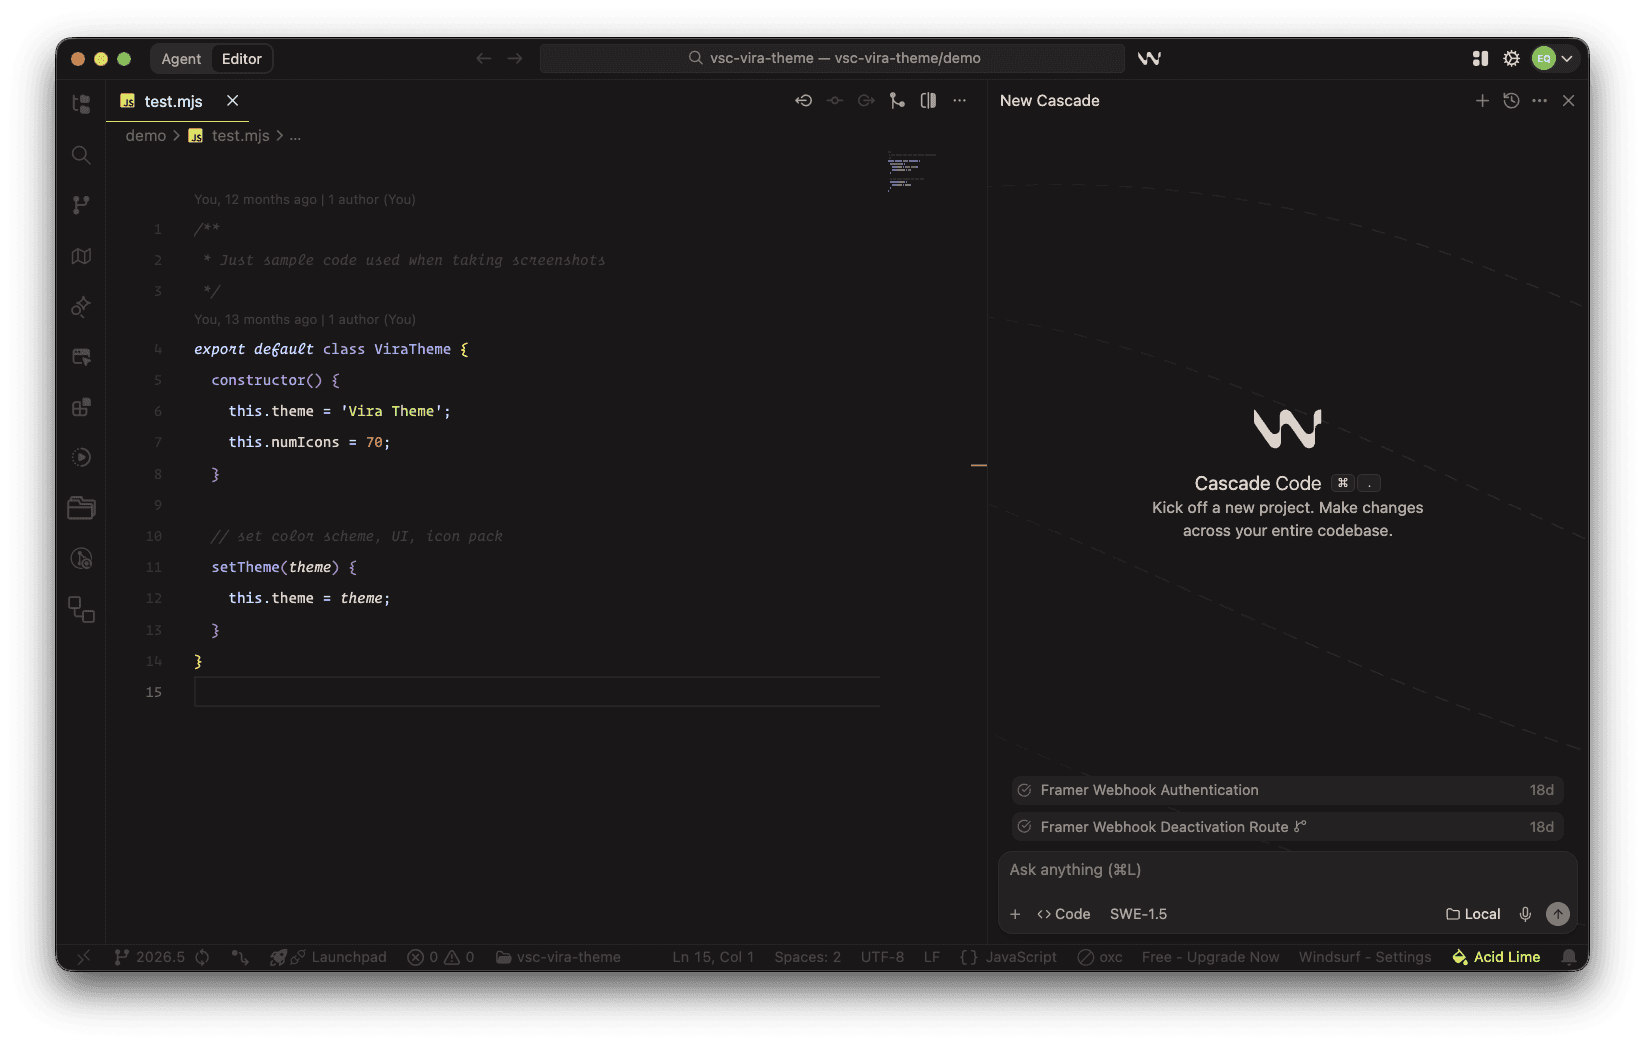Click the git graph icon in the status bar
The image size is (1645, 1045).
pyautogui.click(x=240, y=957)
